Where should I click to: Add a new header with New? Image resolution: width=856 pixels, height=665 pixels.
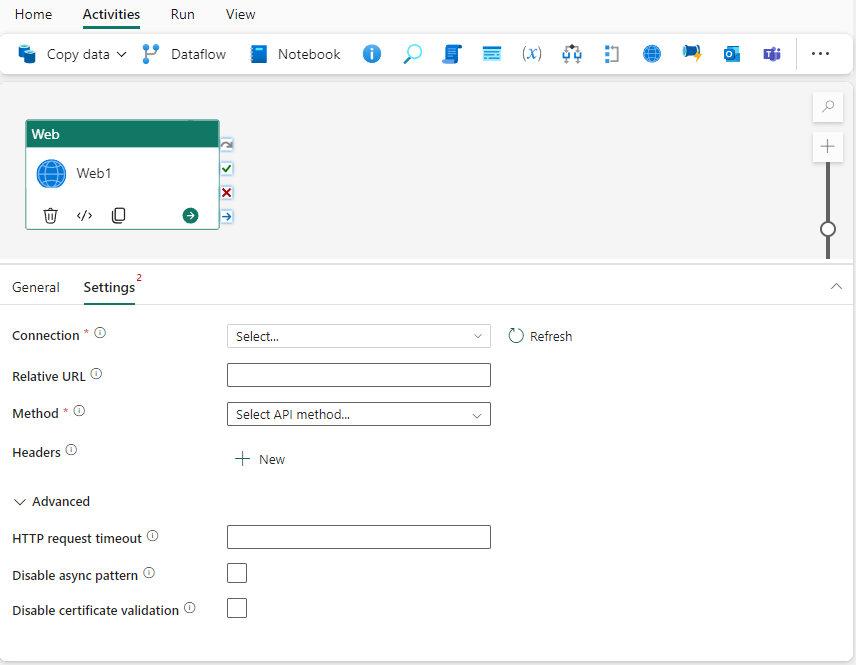[260, 459]
